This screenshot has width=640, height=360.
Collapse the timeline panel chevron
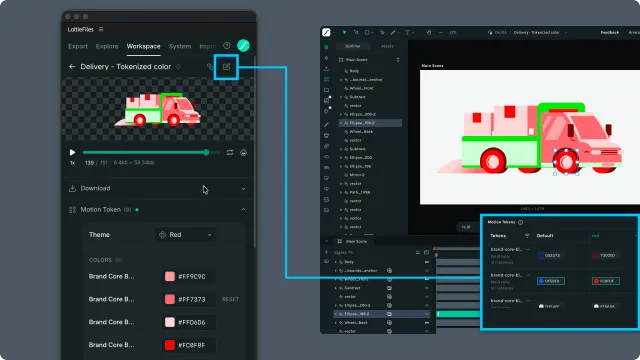pyautogui.click(x=326, y=242)
